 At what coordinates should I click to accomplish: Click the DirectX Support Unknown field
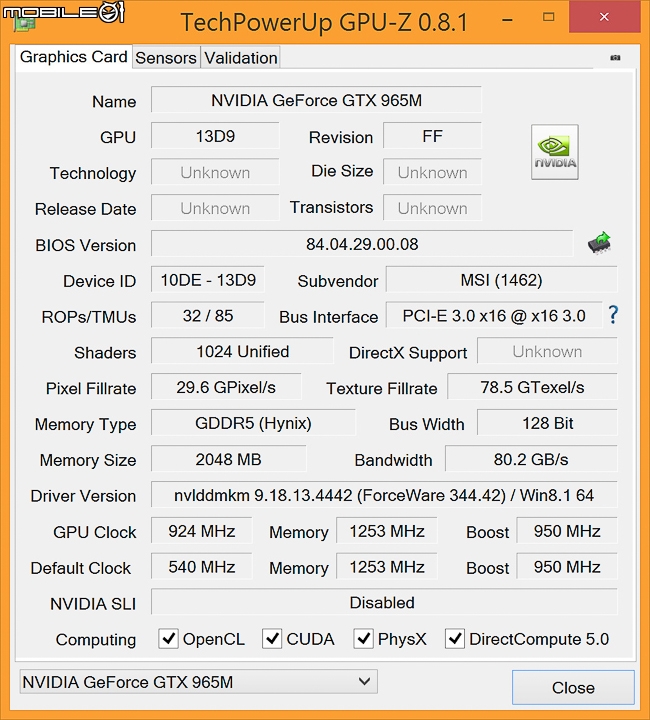(547, 351)
